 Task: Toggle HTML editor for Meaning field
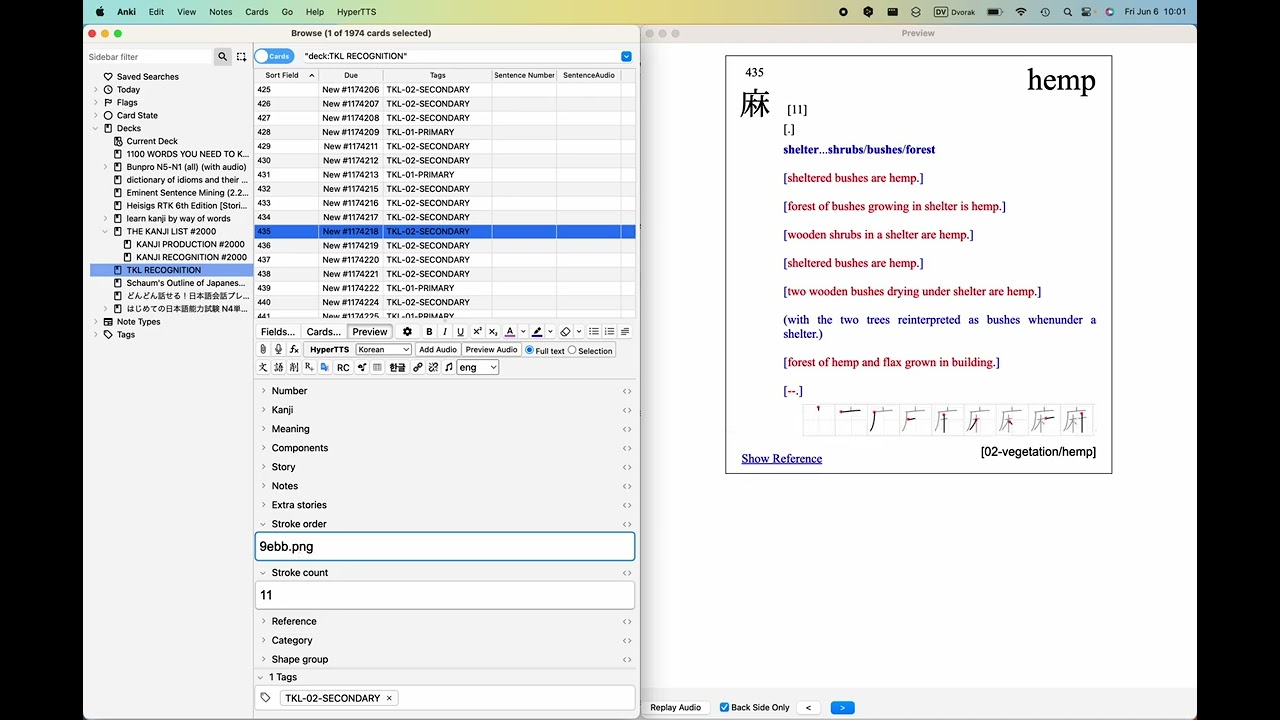click(x=627, y=429)
